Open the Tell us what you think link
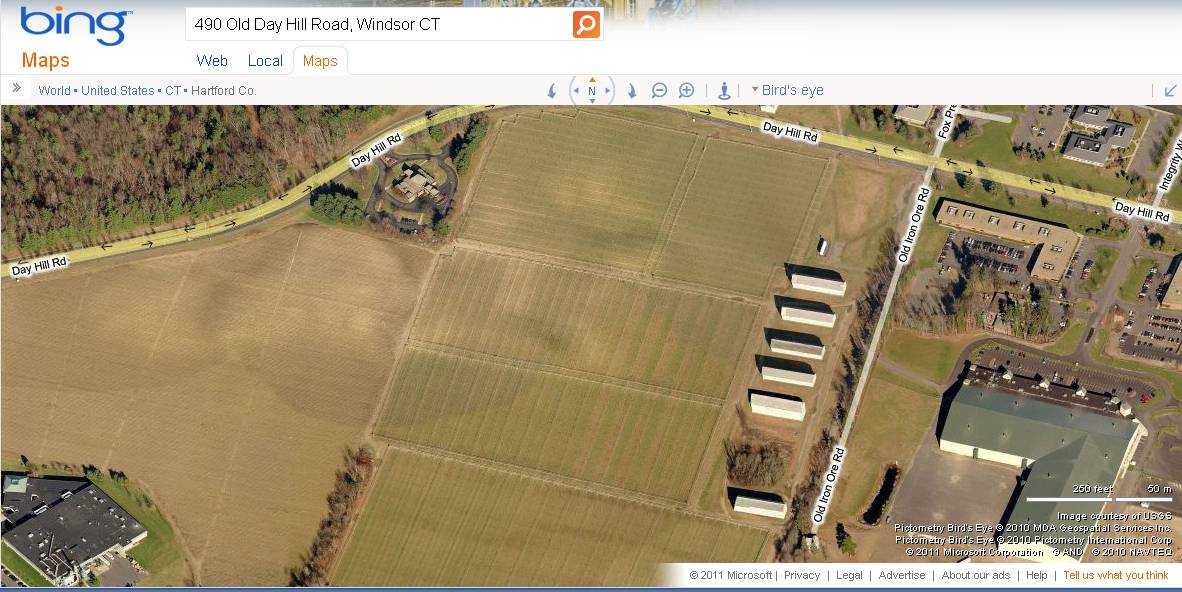The width and height of the screenshot is (1182, 592). [1116, 575]
